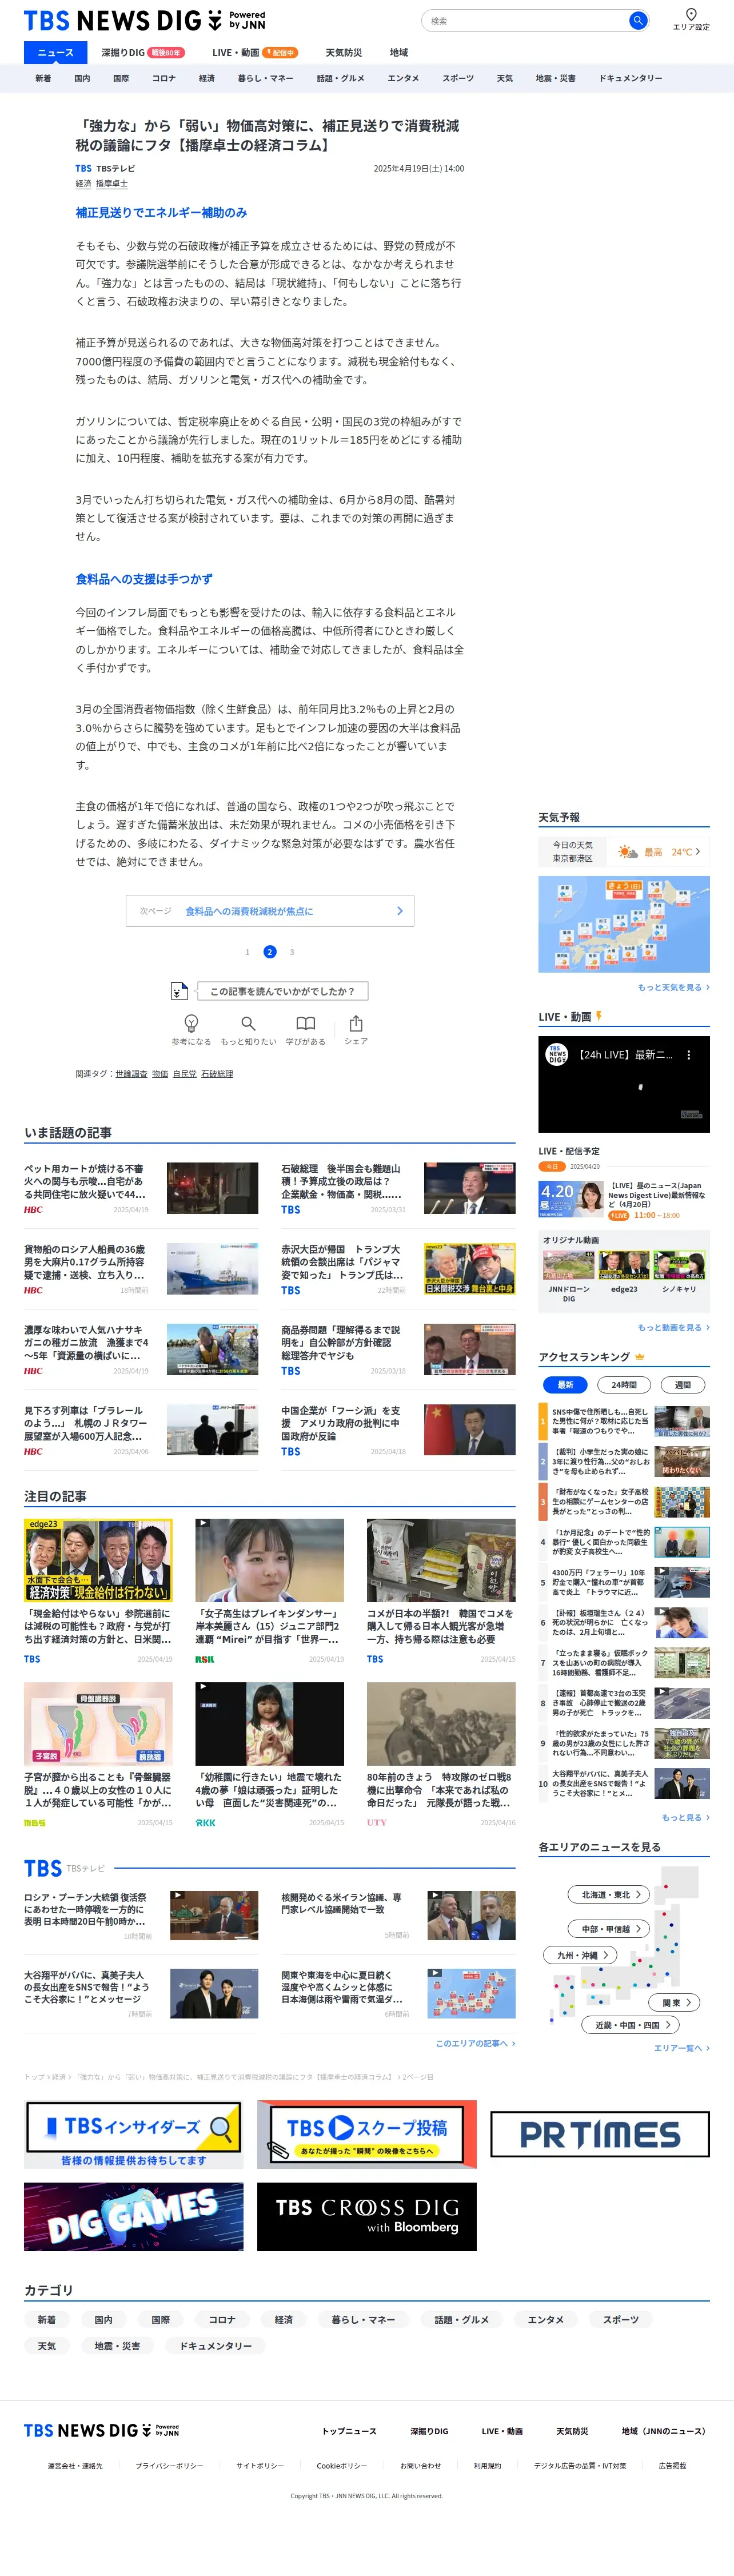Click the blue search magnifier button
The width and height of the screenshot is (734, 2576).
click(637, 20)
